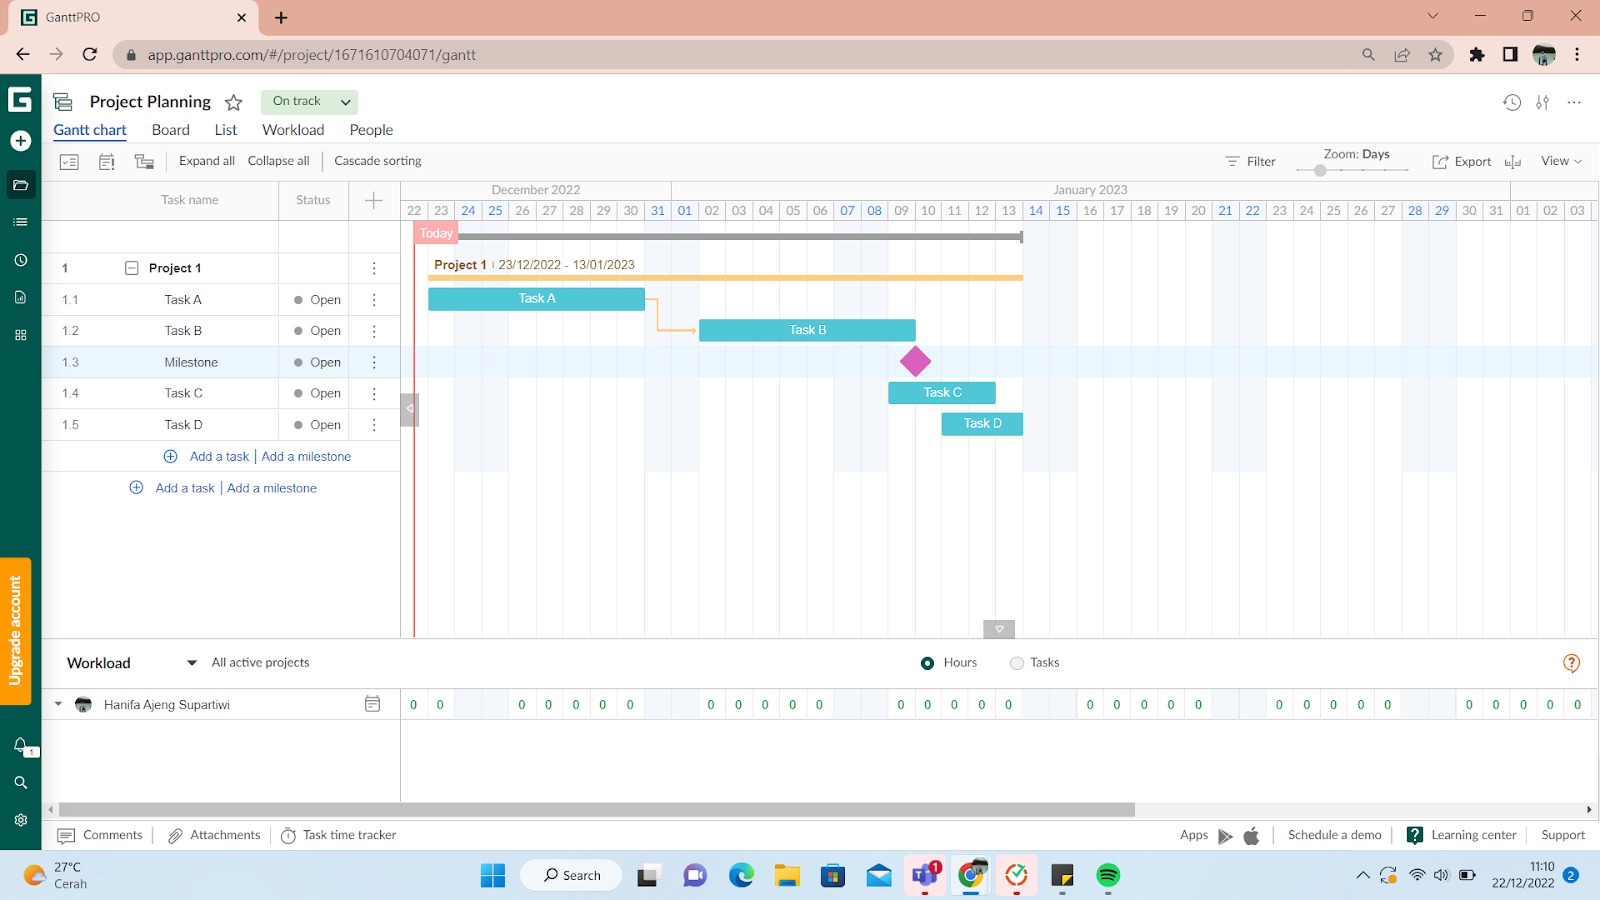Switch to the Board tab
Viewport: 1600px width, 900px height.
pos(170,130)
